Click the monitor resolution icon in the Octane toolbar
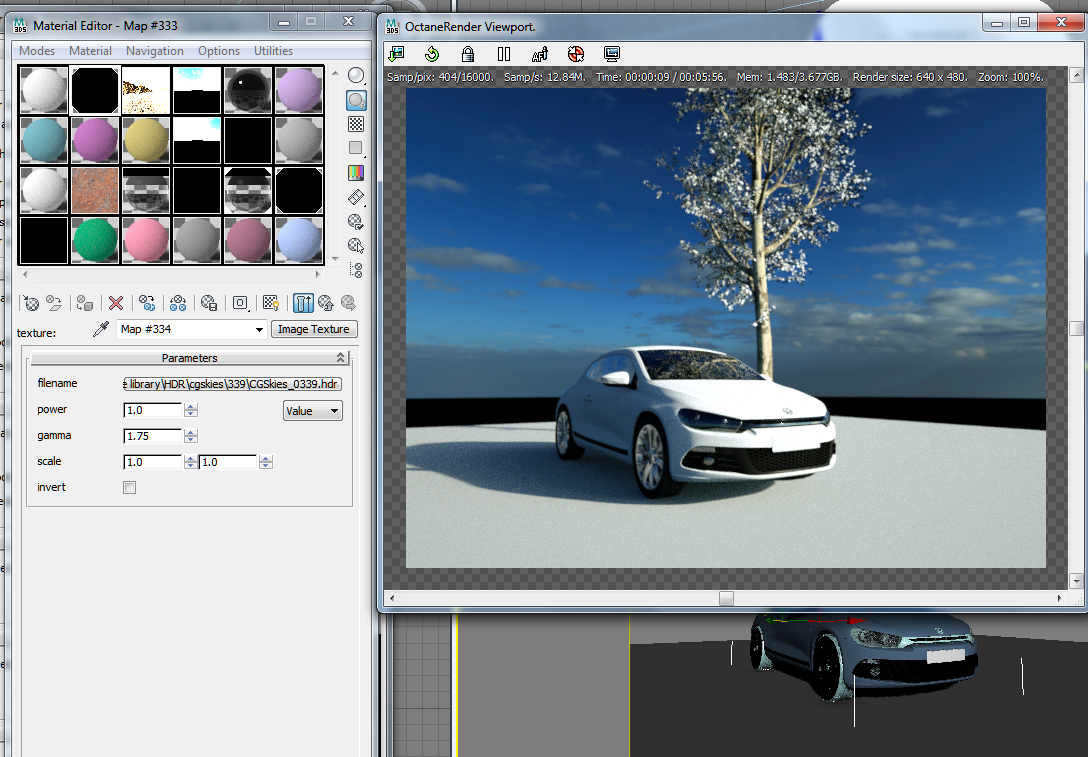This screenshot has height=757, width=1088. click(612, 53)
